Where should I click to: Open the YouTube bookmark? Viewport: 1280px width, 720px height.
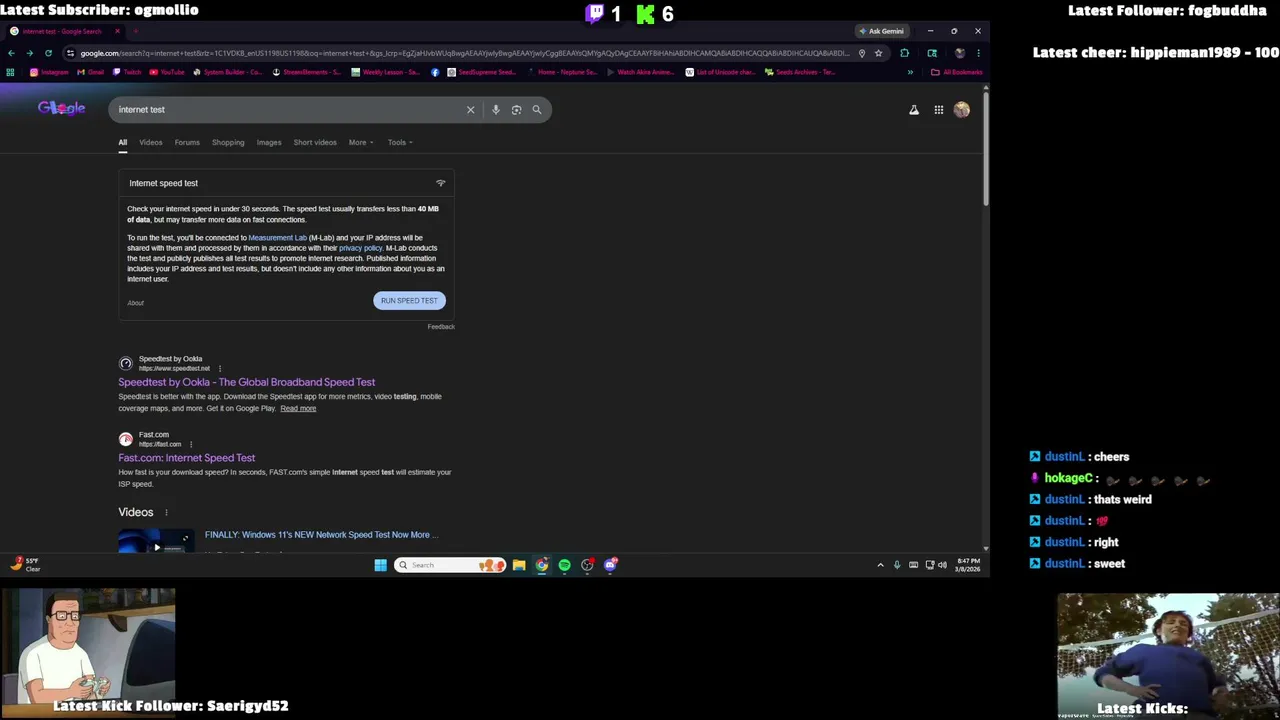pos(167,72)
